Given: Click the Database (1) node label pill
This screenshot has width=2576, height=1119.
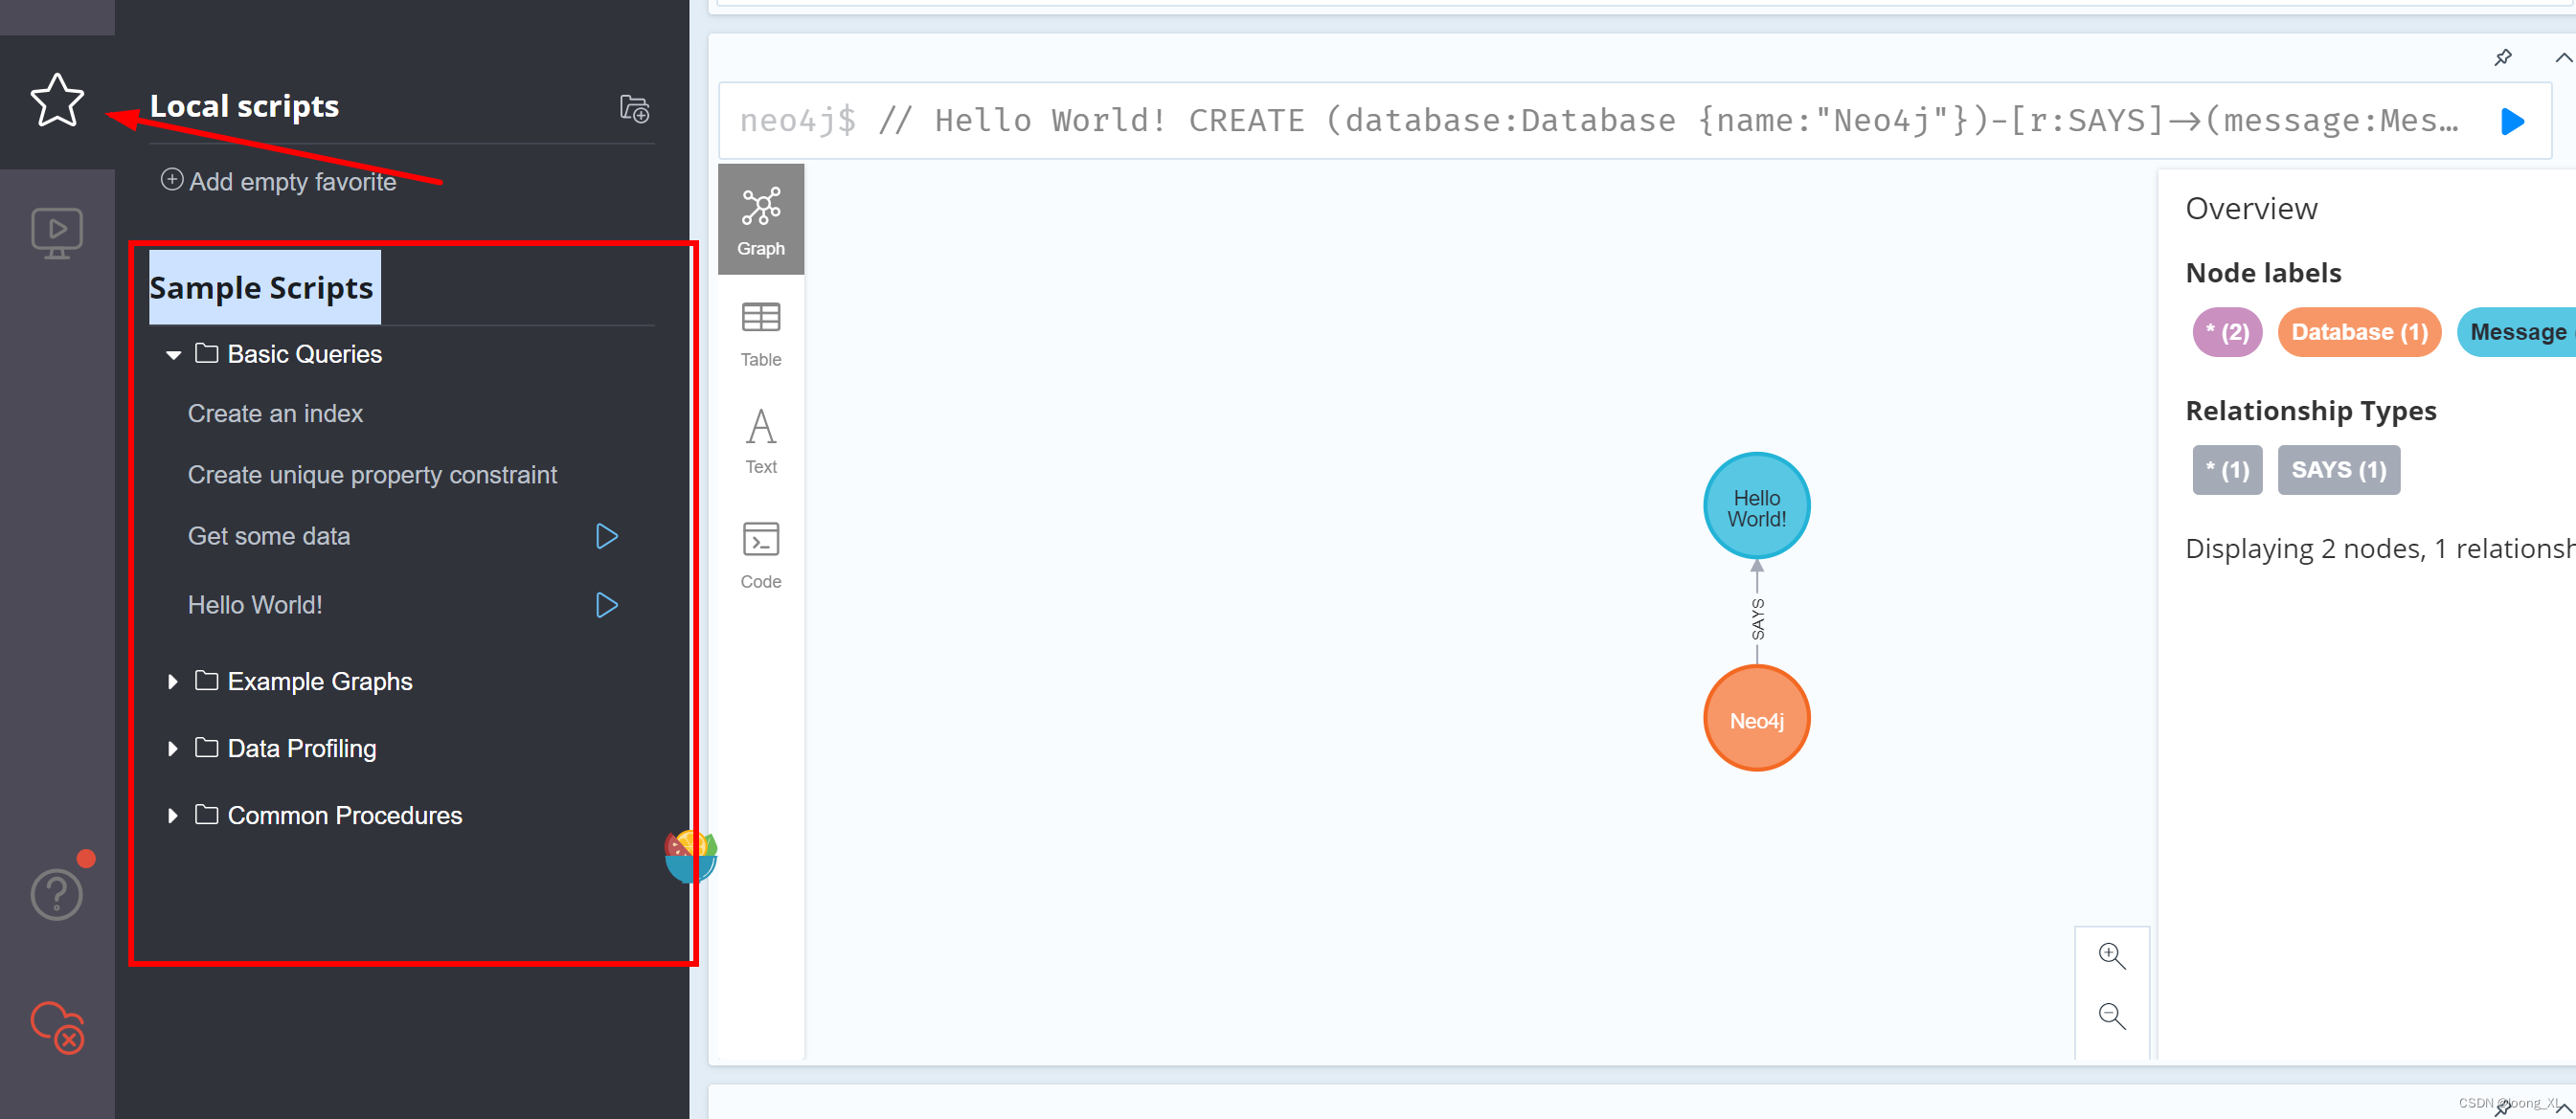Looking at the screenshot, I should click(2359, 332).
